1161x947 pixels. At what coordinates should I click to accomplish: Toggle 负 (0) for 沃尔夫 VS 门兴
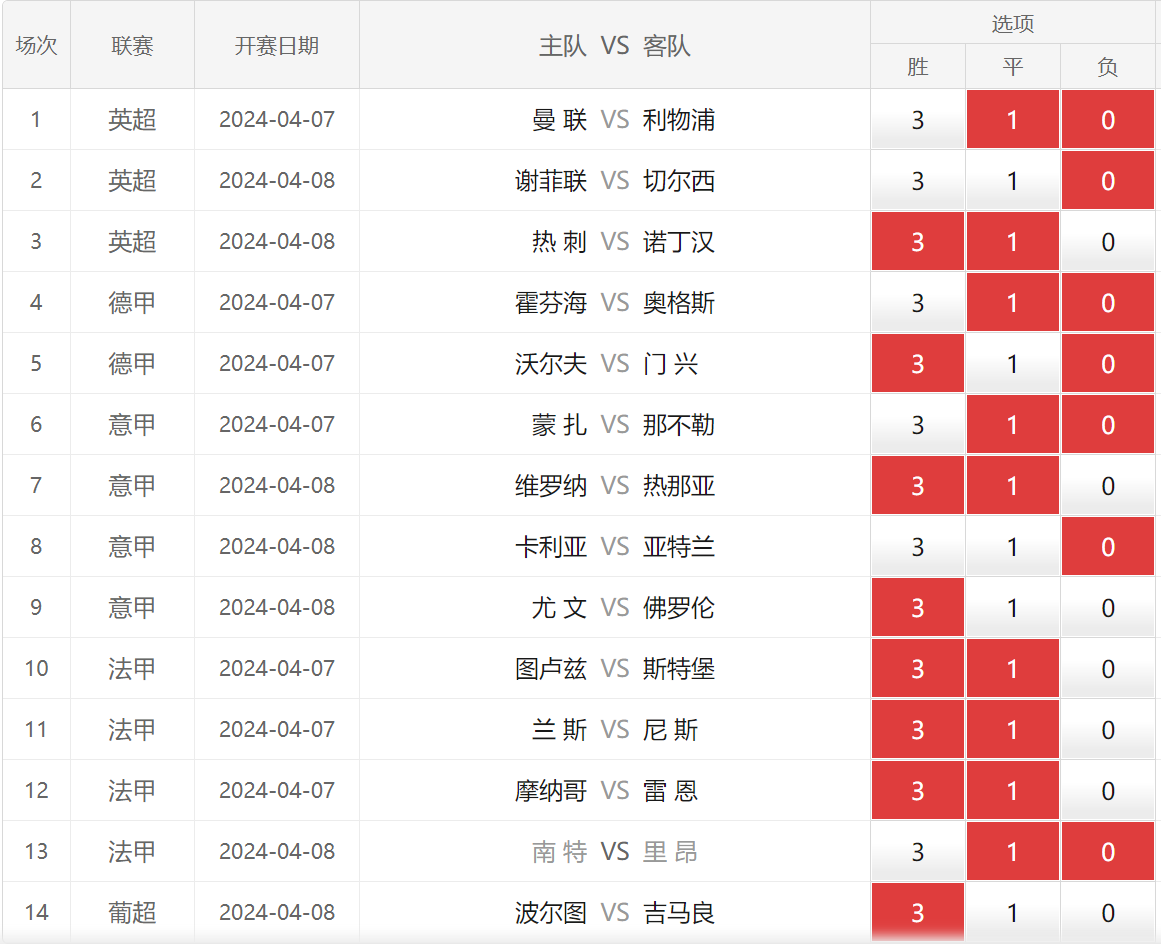tap(1108, 364)
